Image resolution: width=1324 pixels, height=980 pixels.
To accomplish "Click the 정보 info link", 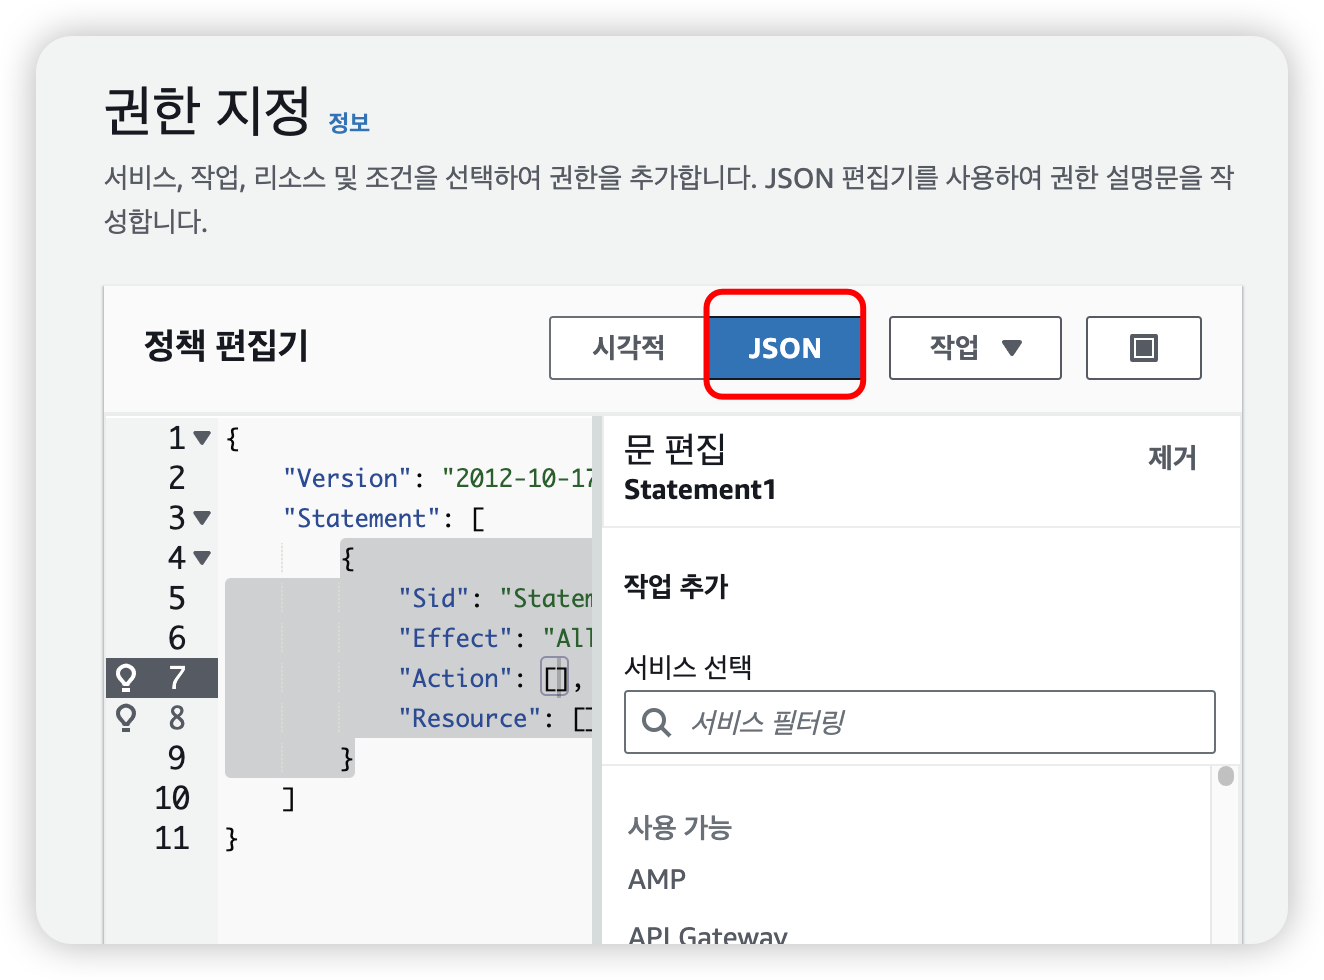I will tap(349, 123).
